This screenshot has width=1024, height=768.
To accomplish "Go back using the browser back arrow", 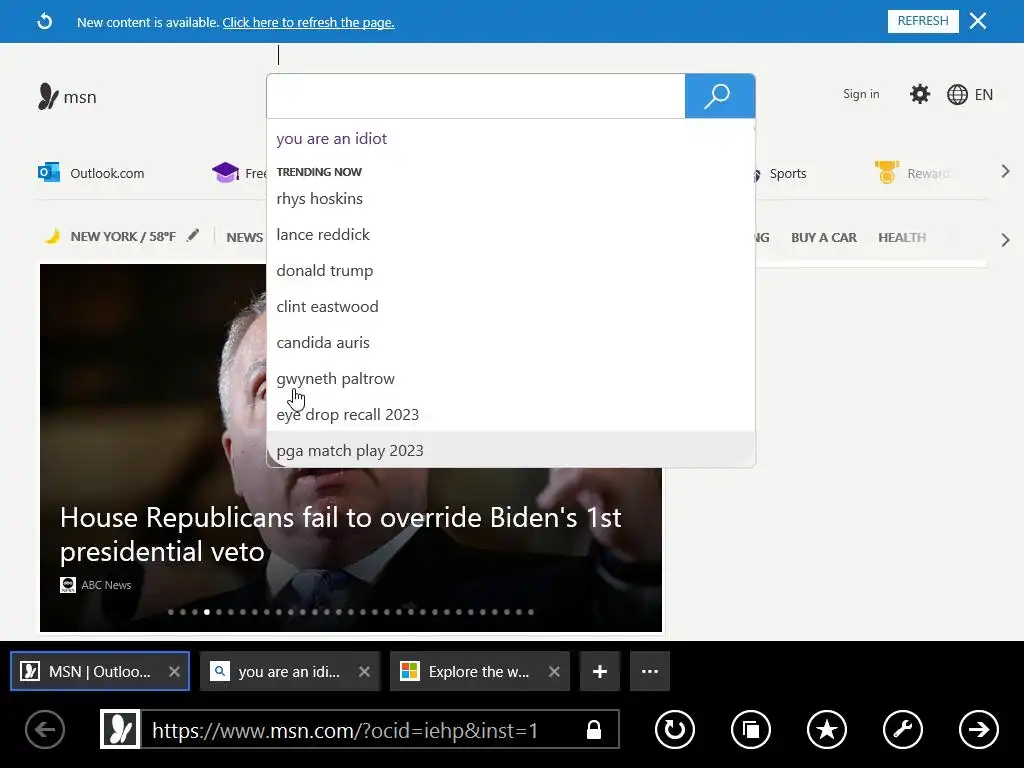I will click(45, 729).
